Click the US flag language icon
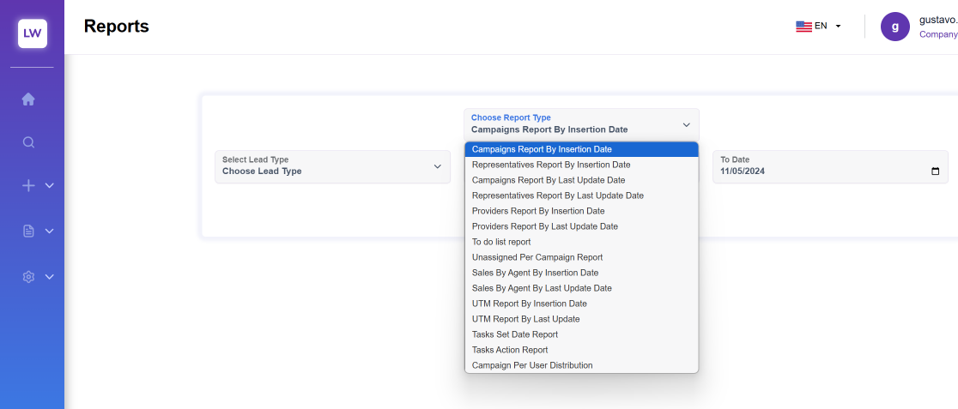Image resolution: width=958 pixels, height=409 pixels. tap(803, 27)
